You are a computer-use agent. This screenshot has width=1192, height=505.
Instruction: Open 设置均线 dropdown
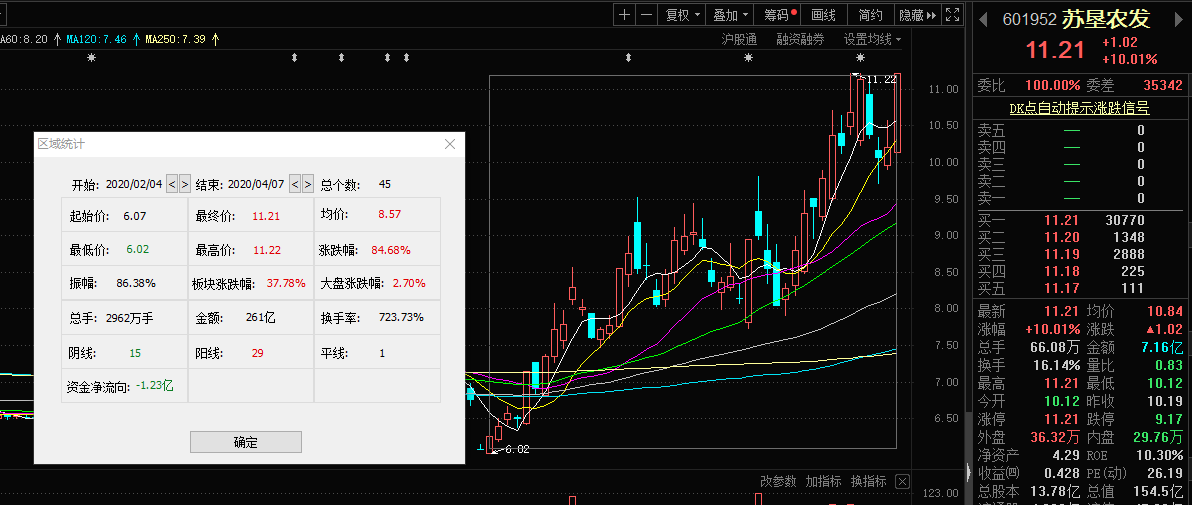[871, 39]
